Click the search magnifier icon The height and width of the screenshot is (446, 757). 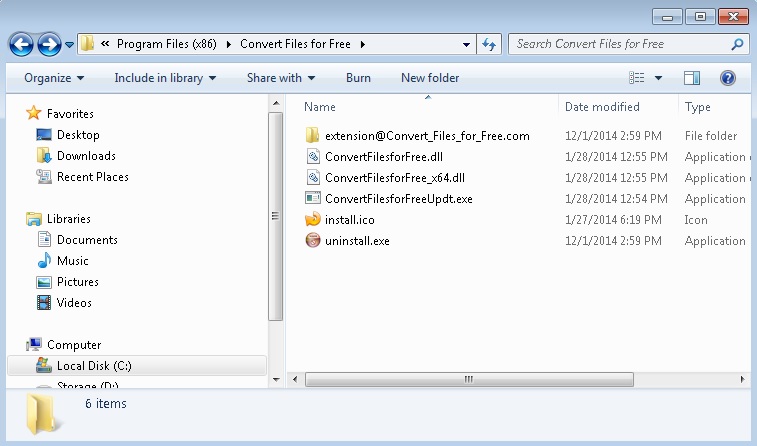point(737,44)
